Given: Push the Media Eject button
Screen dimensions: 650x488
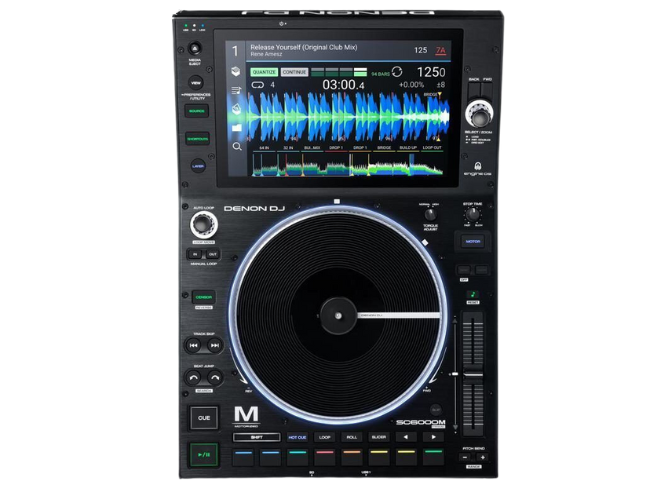Looking at the screenshot, I should point(194,48).
